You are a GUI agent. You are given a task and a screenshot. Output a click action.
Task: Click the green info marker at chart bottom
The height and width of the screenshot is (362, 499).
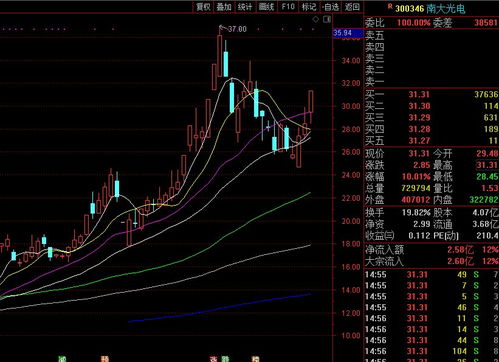pos(62,359)
